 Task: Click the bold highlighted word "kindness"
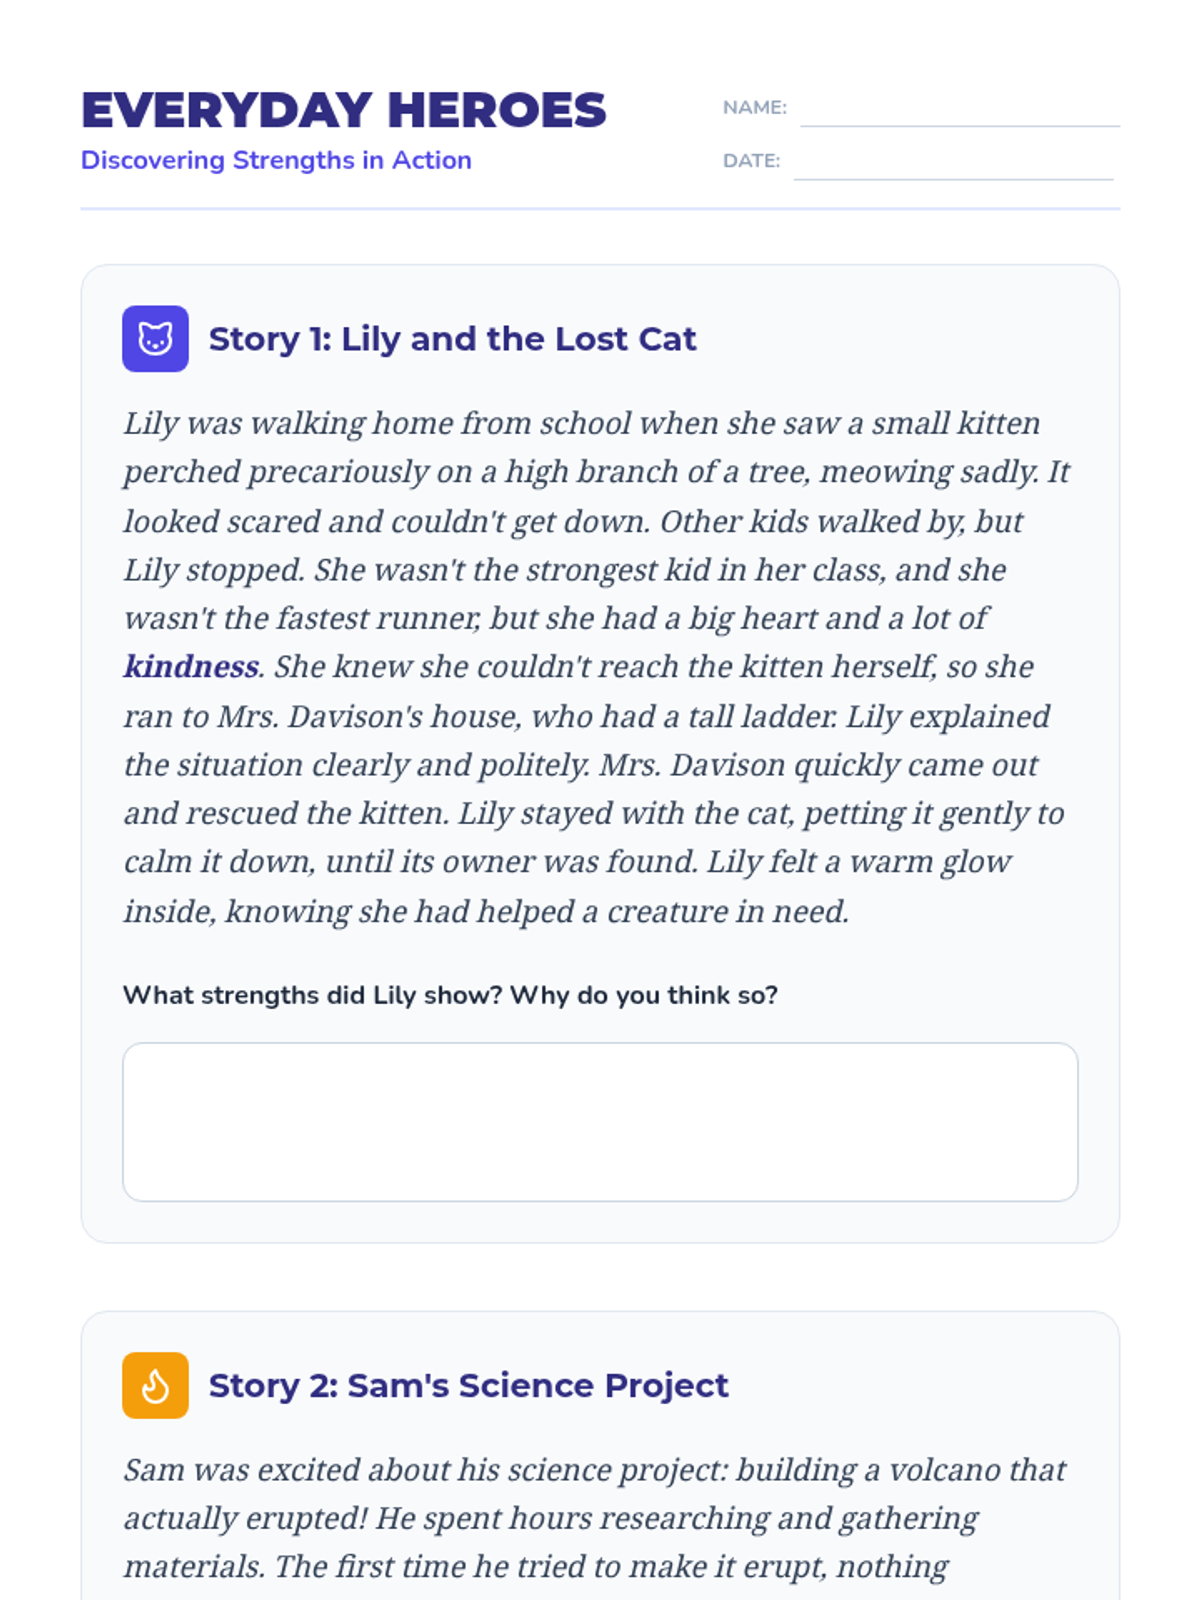(191, 667)
